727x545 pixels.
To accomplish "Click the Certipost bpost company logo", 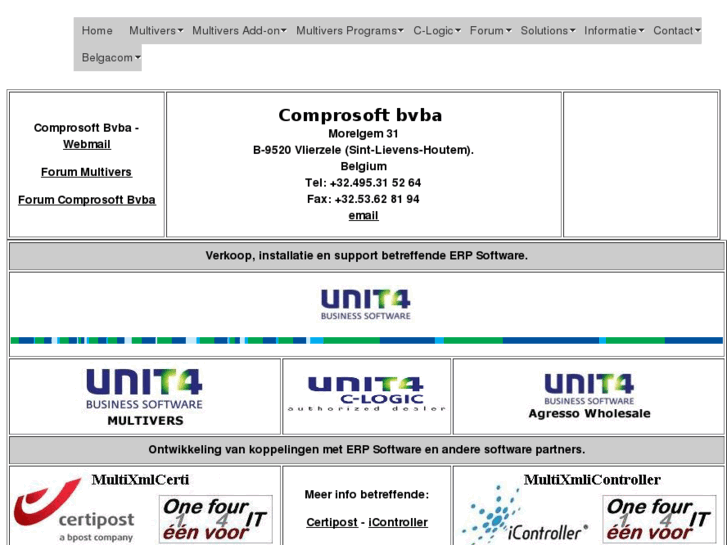I will (x=74, y=510).
